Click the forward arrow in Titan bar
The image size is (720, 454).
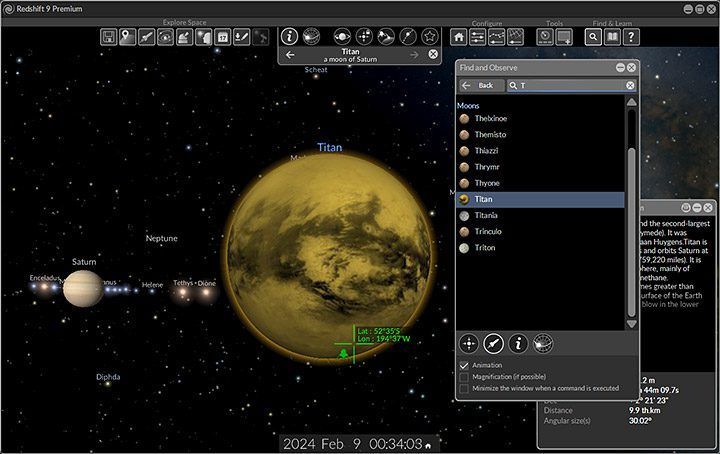pyautogui.click(x=414, y=55)
